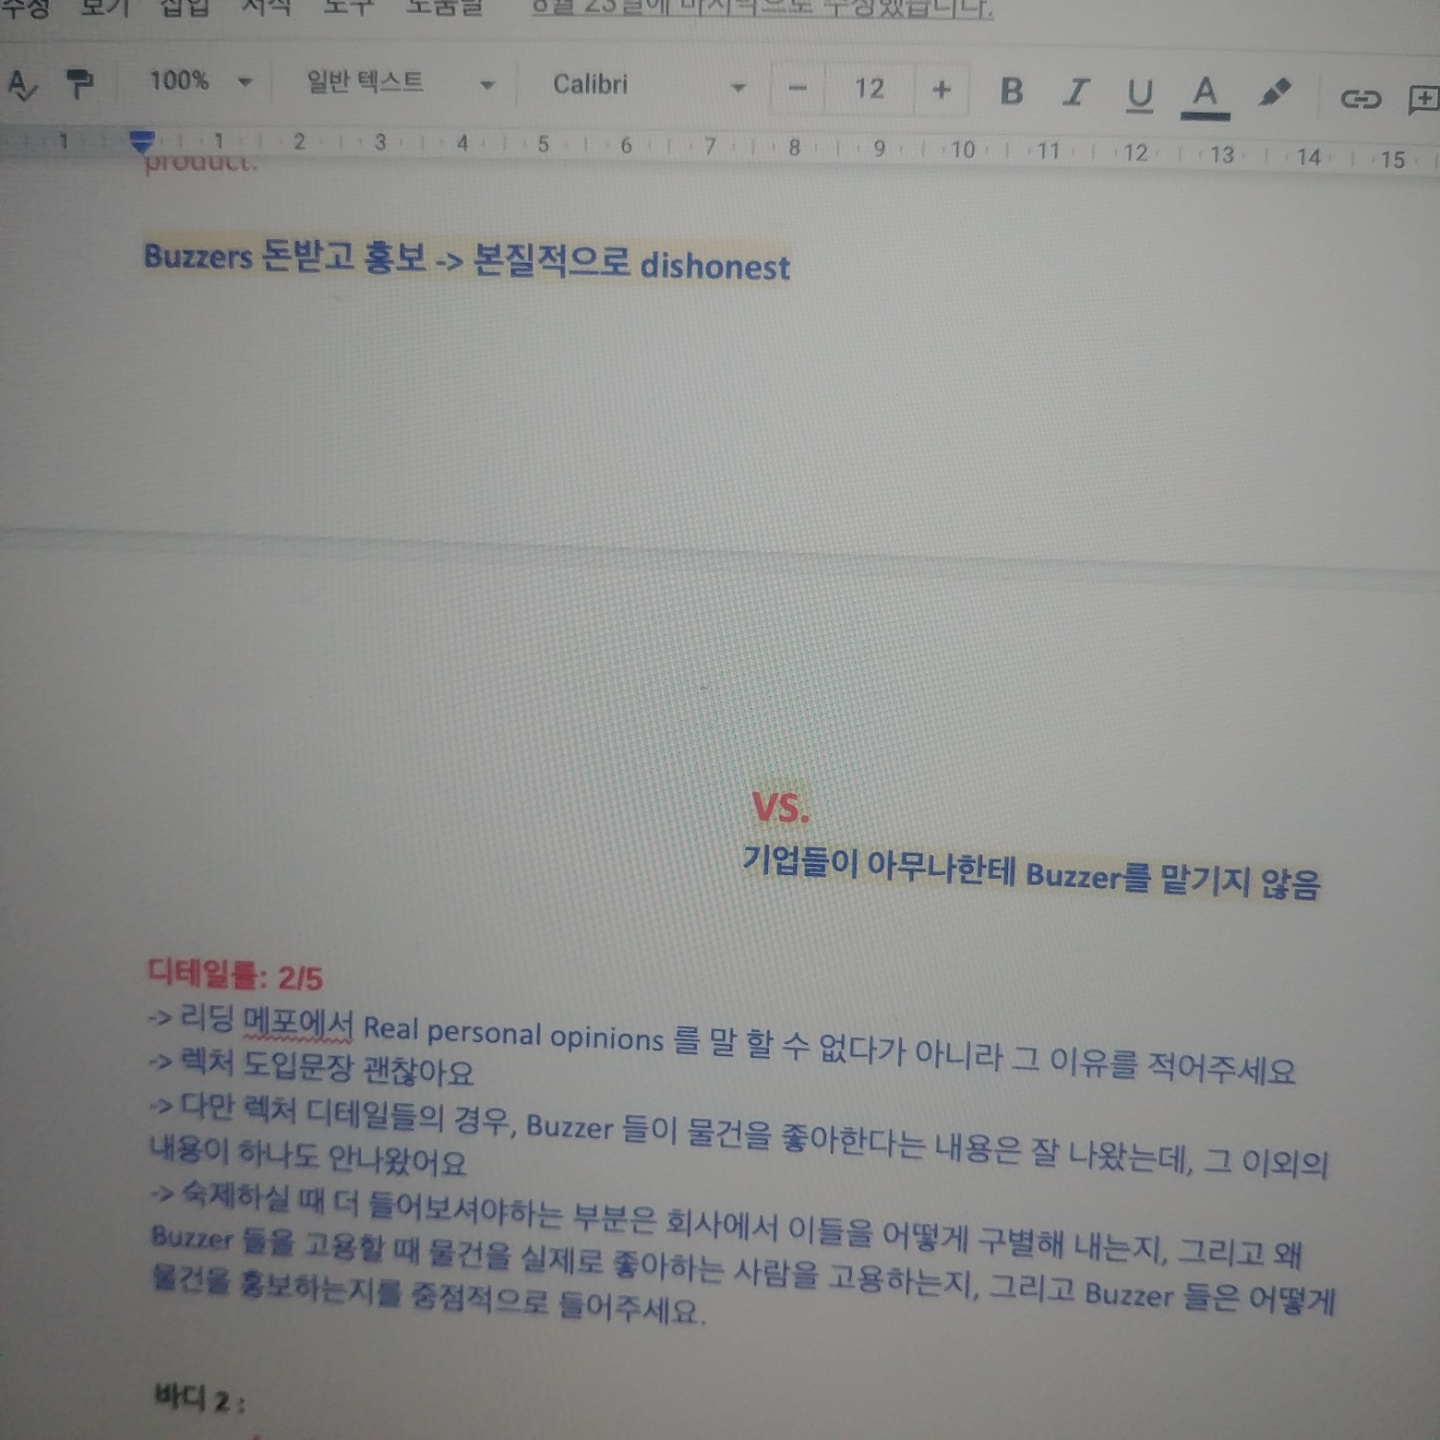Open the Calibri font dropdown
1440x1440 pixels.
[x=648, y=86]
